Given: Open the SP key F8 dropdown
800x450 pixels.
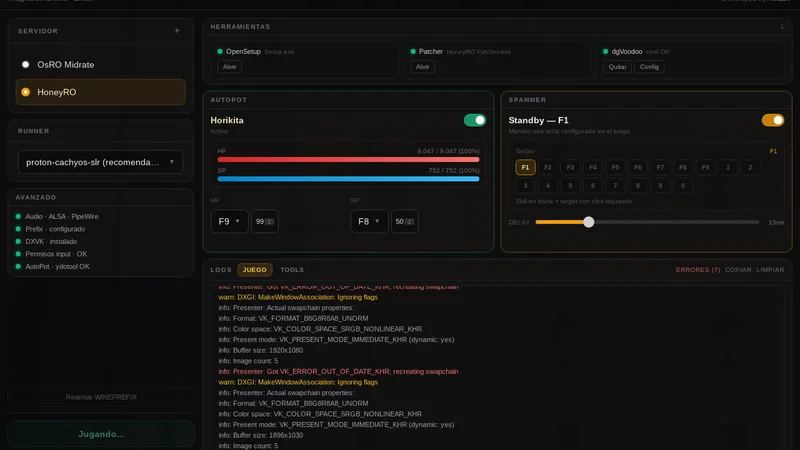Looking at the screenshot, I should [x=369, y=221].
